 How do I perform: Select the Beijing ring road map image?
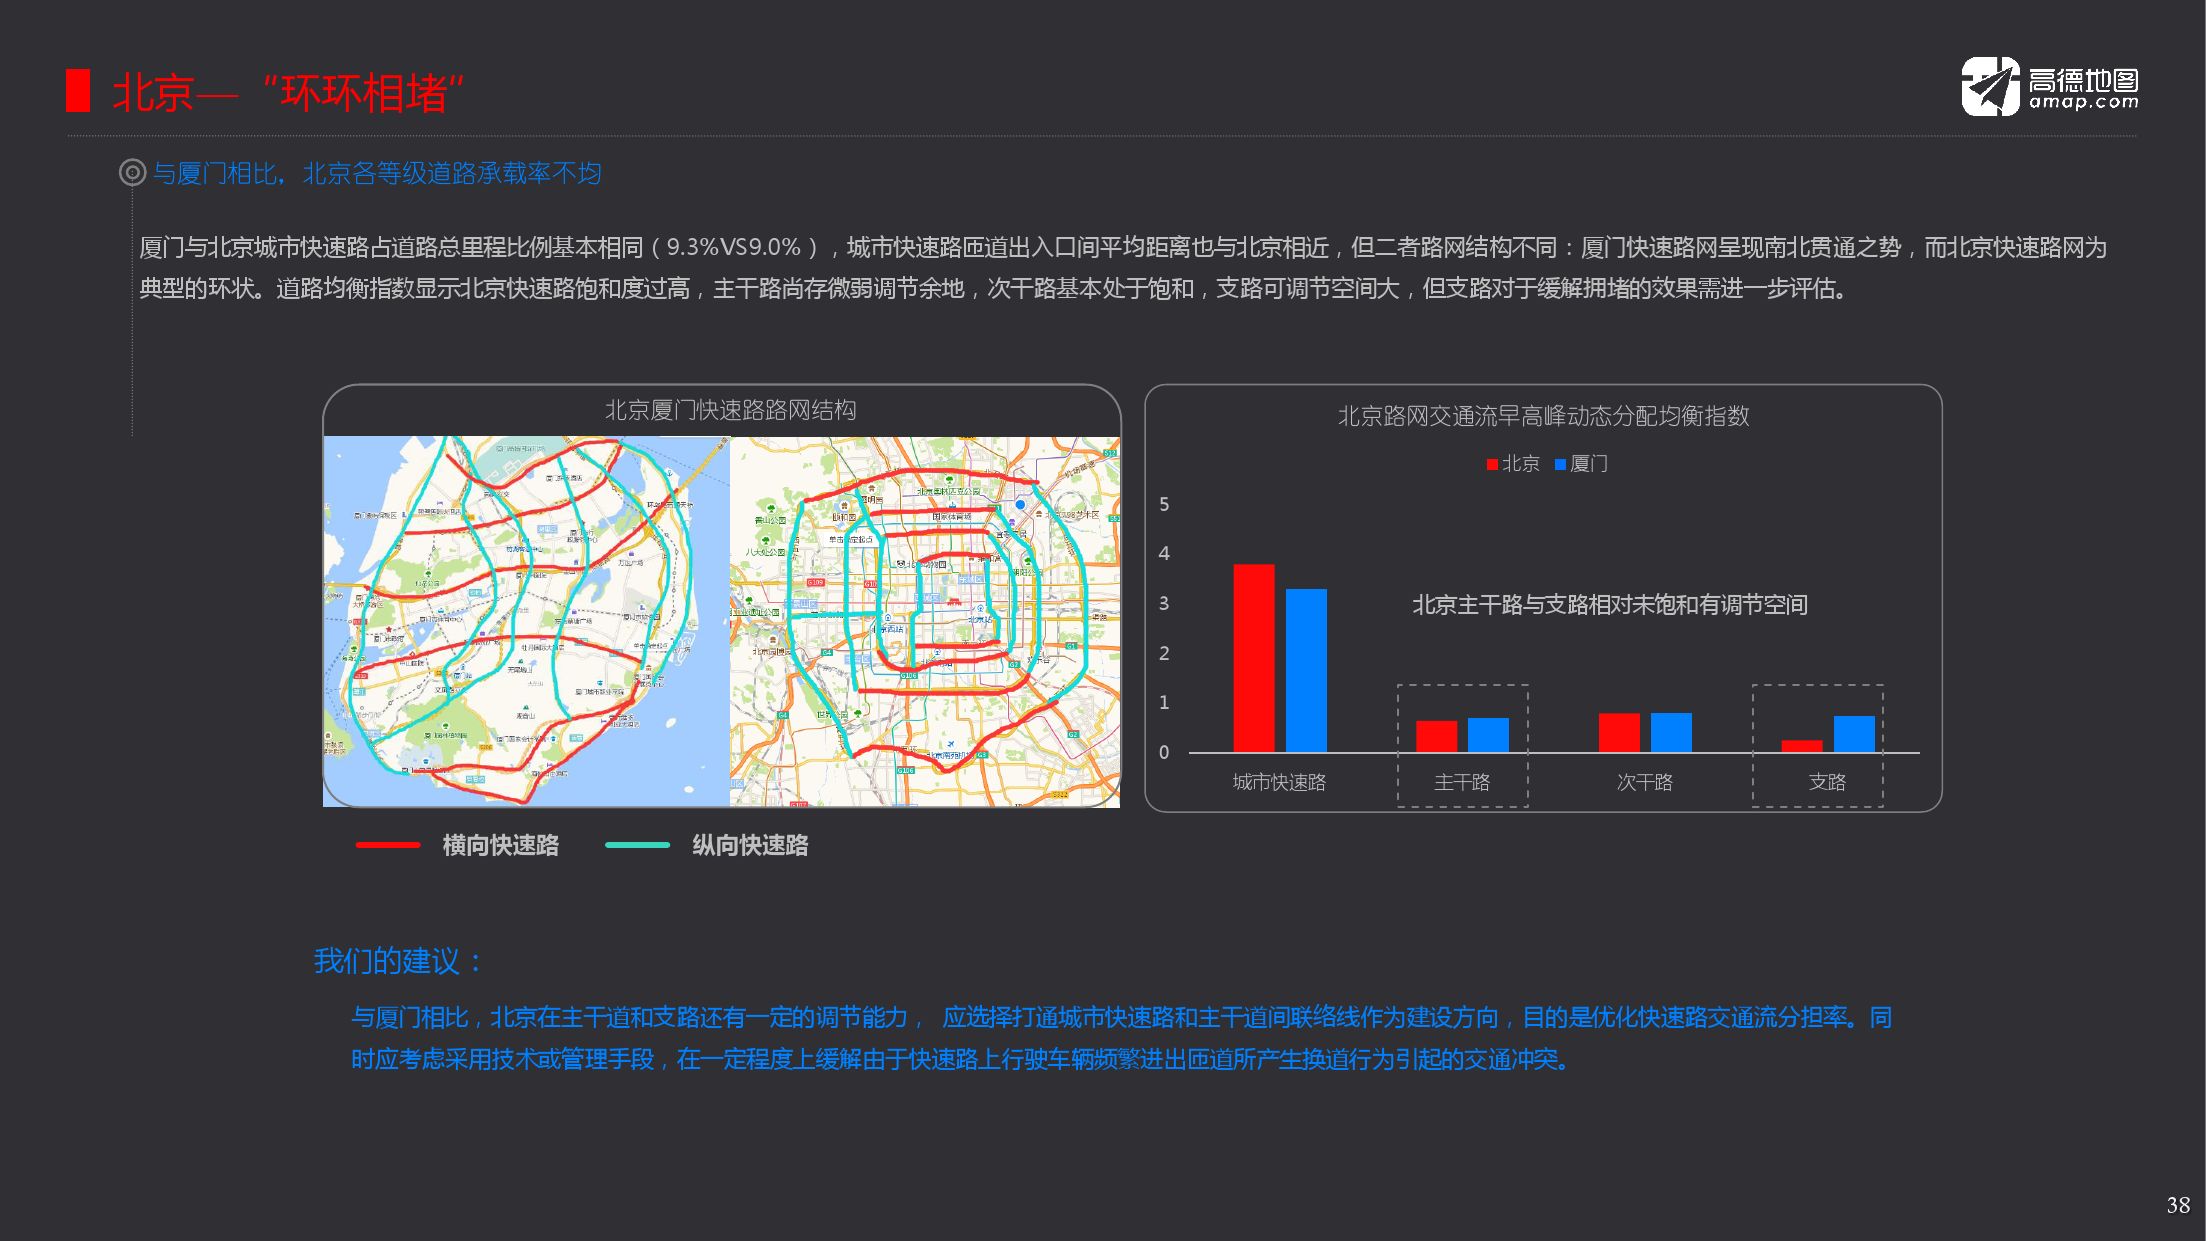[925, 621]
